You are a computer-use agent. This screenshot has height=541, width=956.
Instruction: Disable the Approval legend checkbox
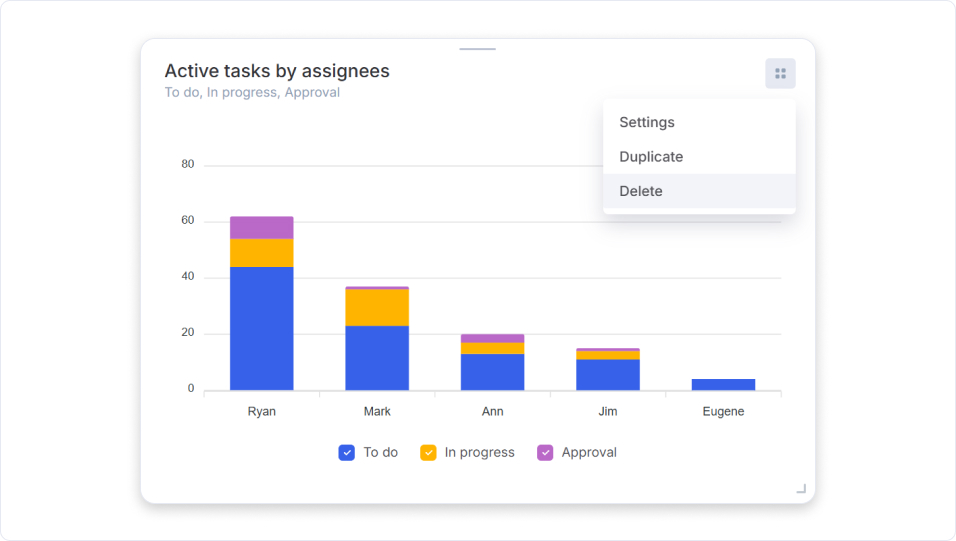point(545,453)
